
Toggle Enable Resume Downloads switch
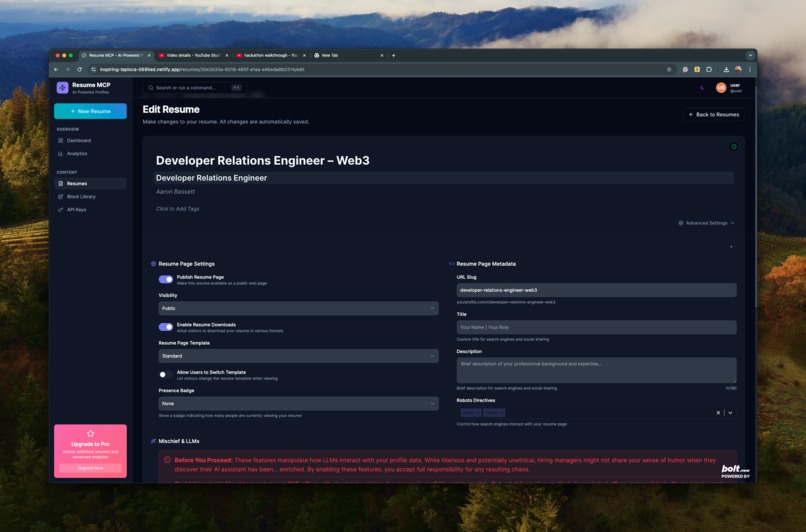coord(166,327)
